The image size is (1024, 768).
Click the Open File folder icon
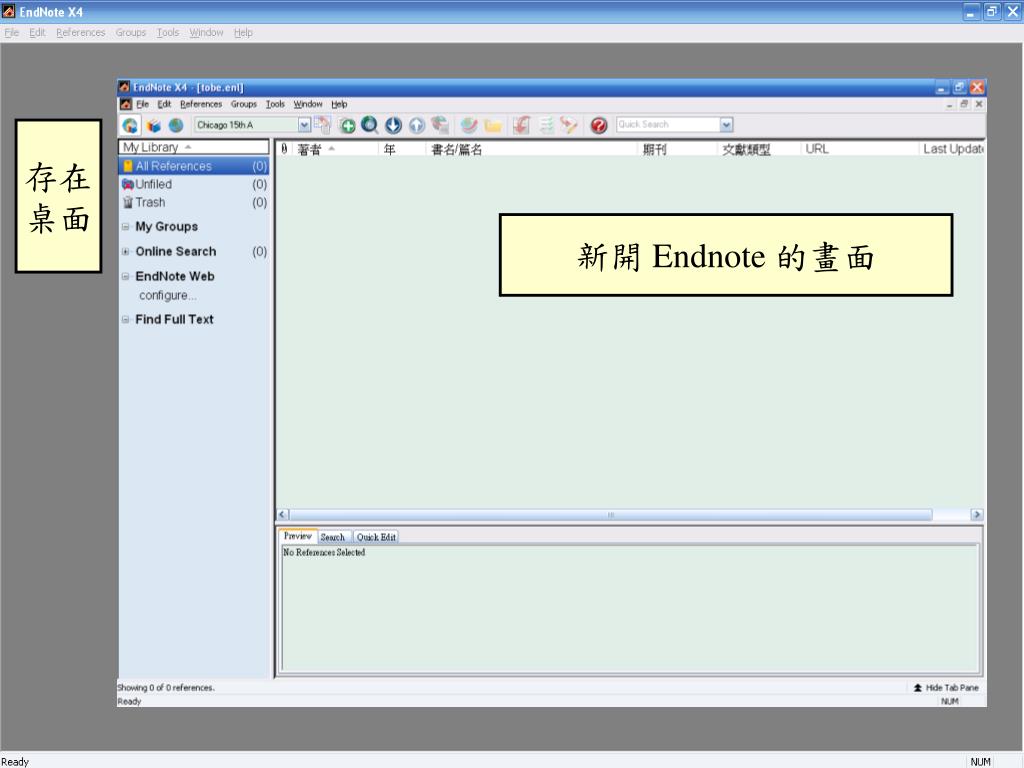tap(493, 125)
